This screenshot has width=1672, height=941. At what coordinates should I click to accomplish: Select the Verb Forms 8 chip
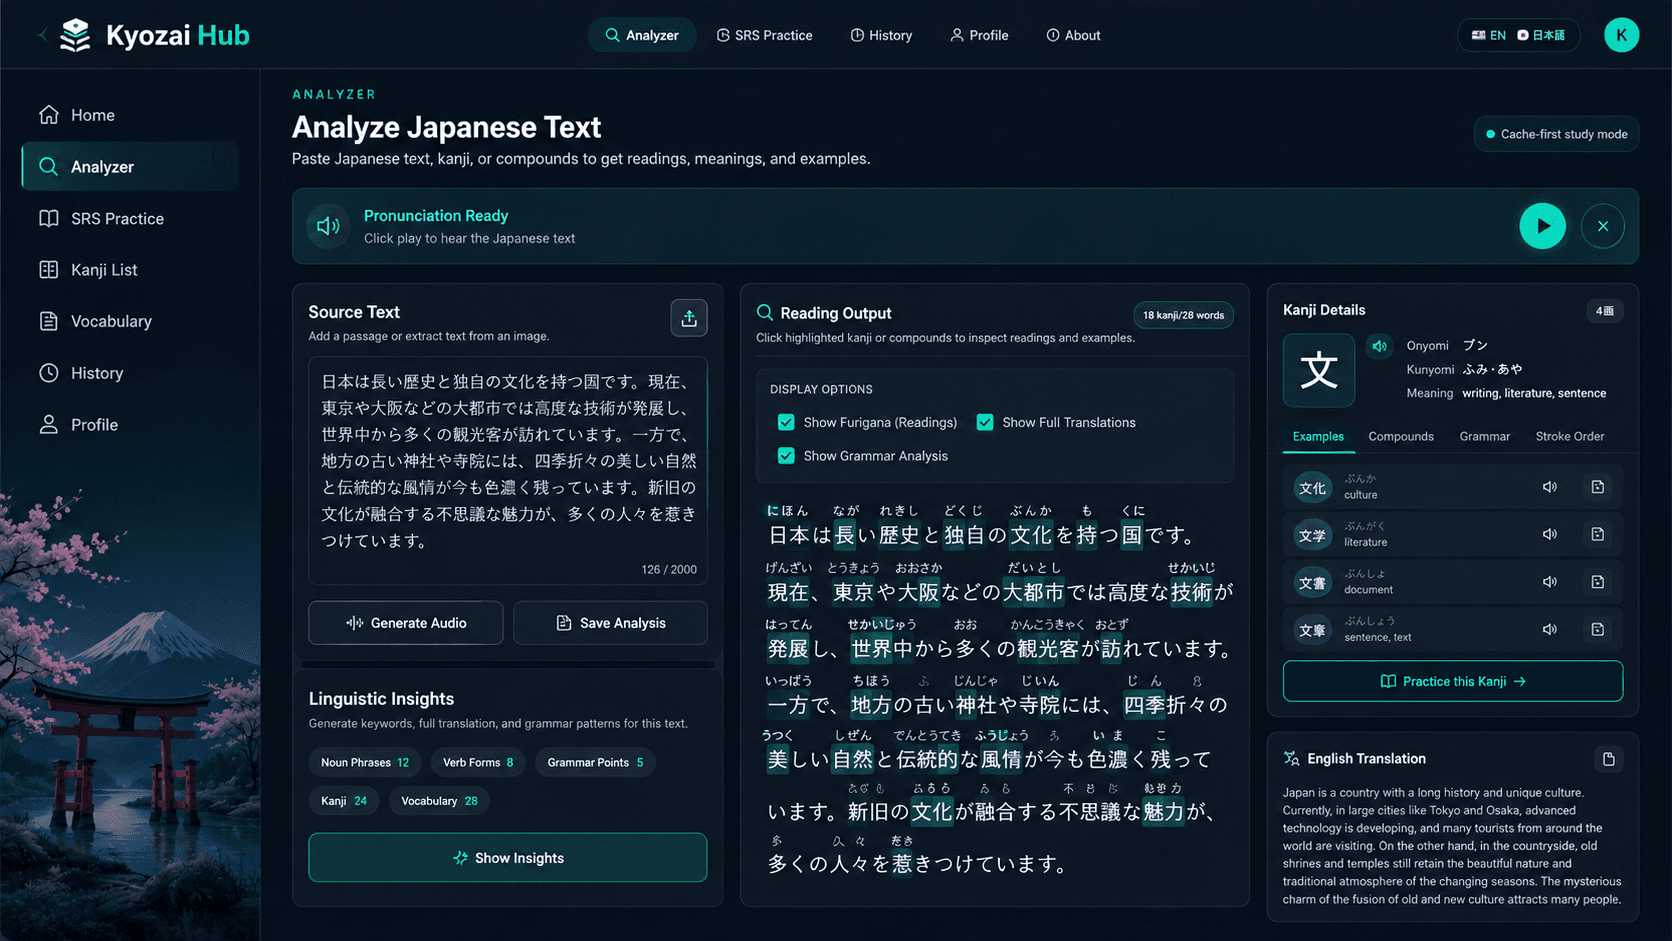point(478,762)
